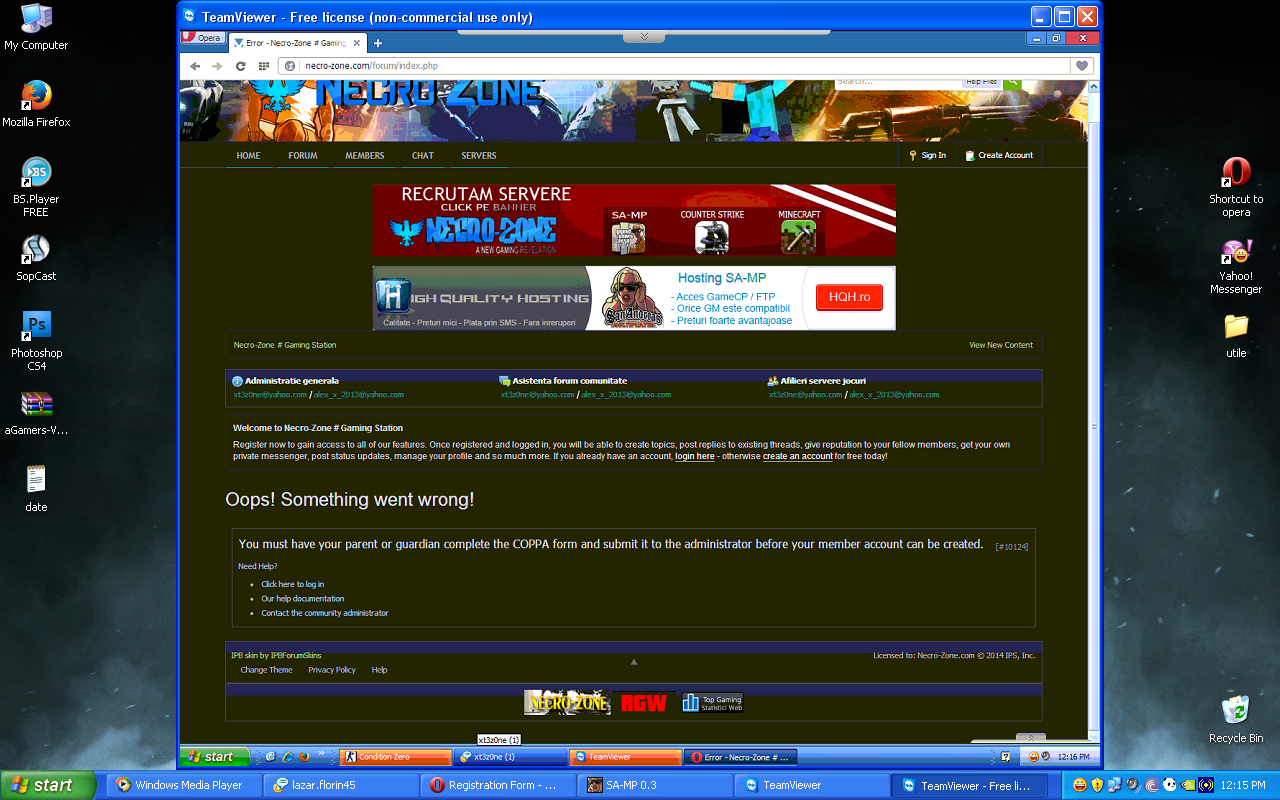Open a new tab with plus button

pos(378,43)
